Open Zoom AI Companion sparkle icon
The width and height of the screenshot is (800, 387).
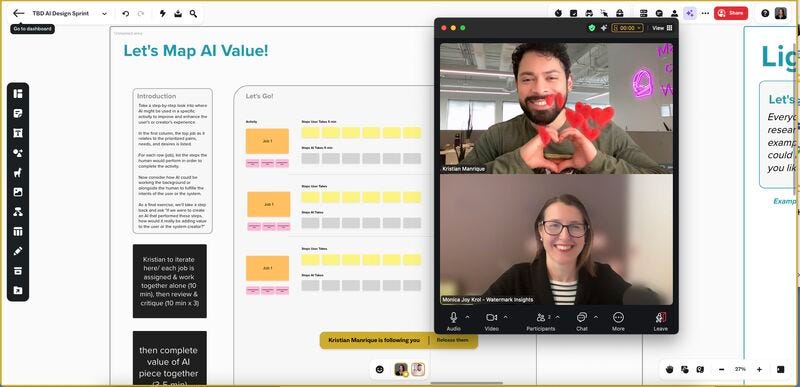tap(604, 28)
